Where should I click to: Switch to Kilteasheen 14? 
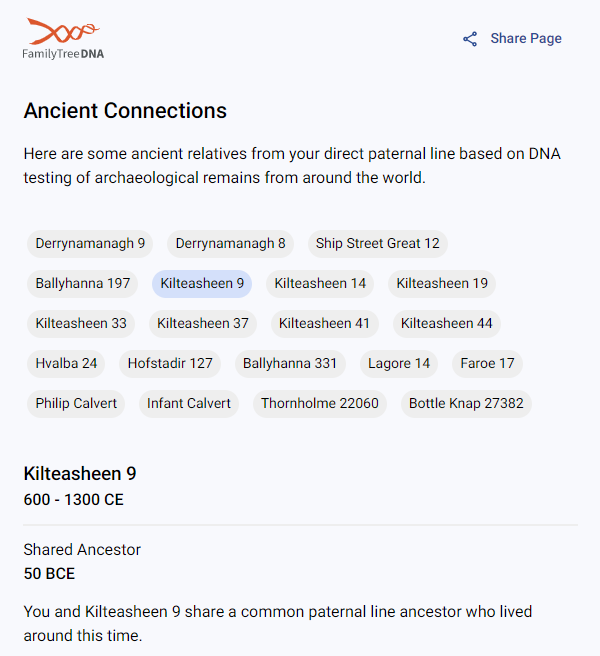[320, 284]
